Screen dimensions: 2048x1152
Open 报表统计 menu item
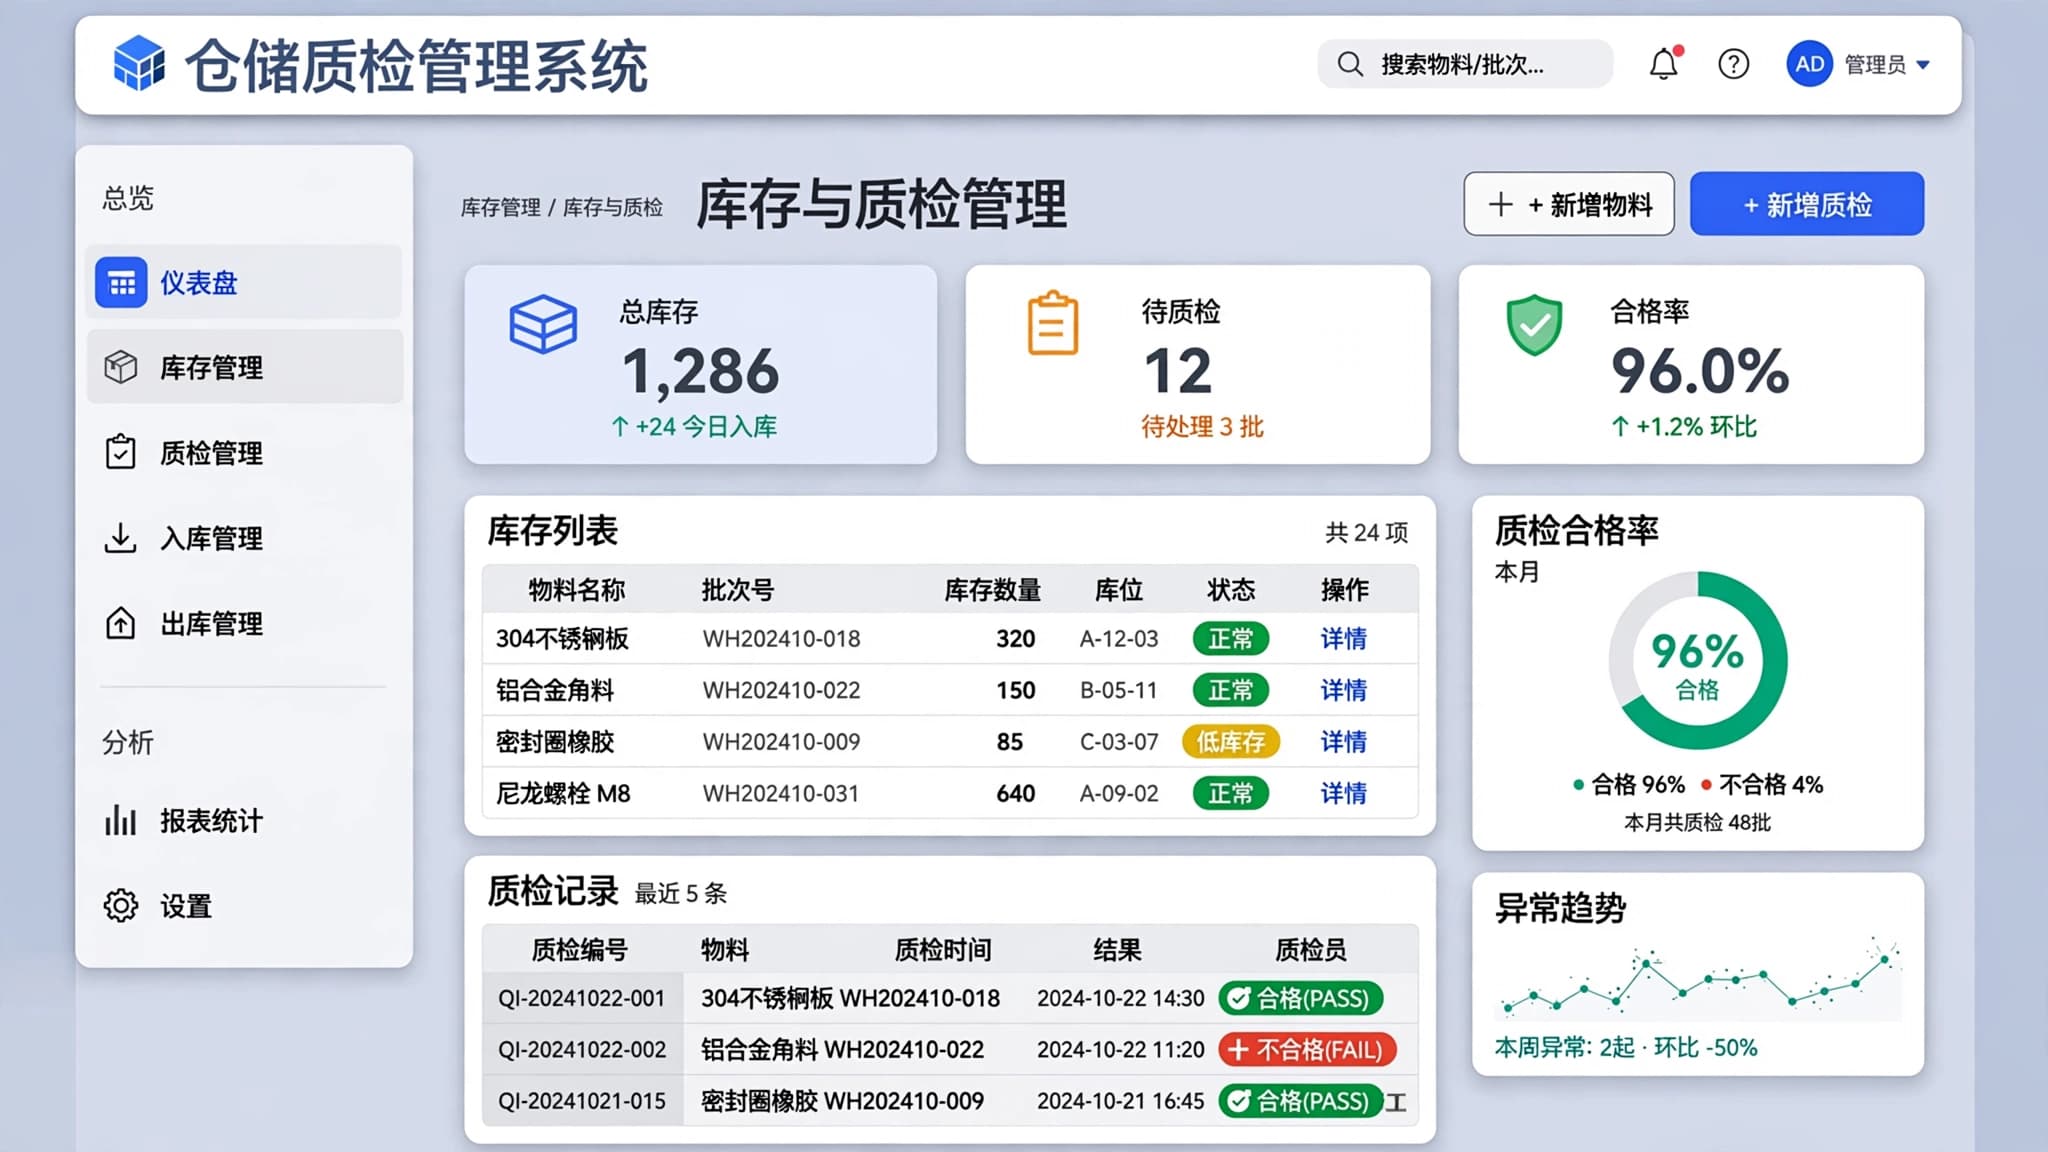(x=244, y=820)
